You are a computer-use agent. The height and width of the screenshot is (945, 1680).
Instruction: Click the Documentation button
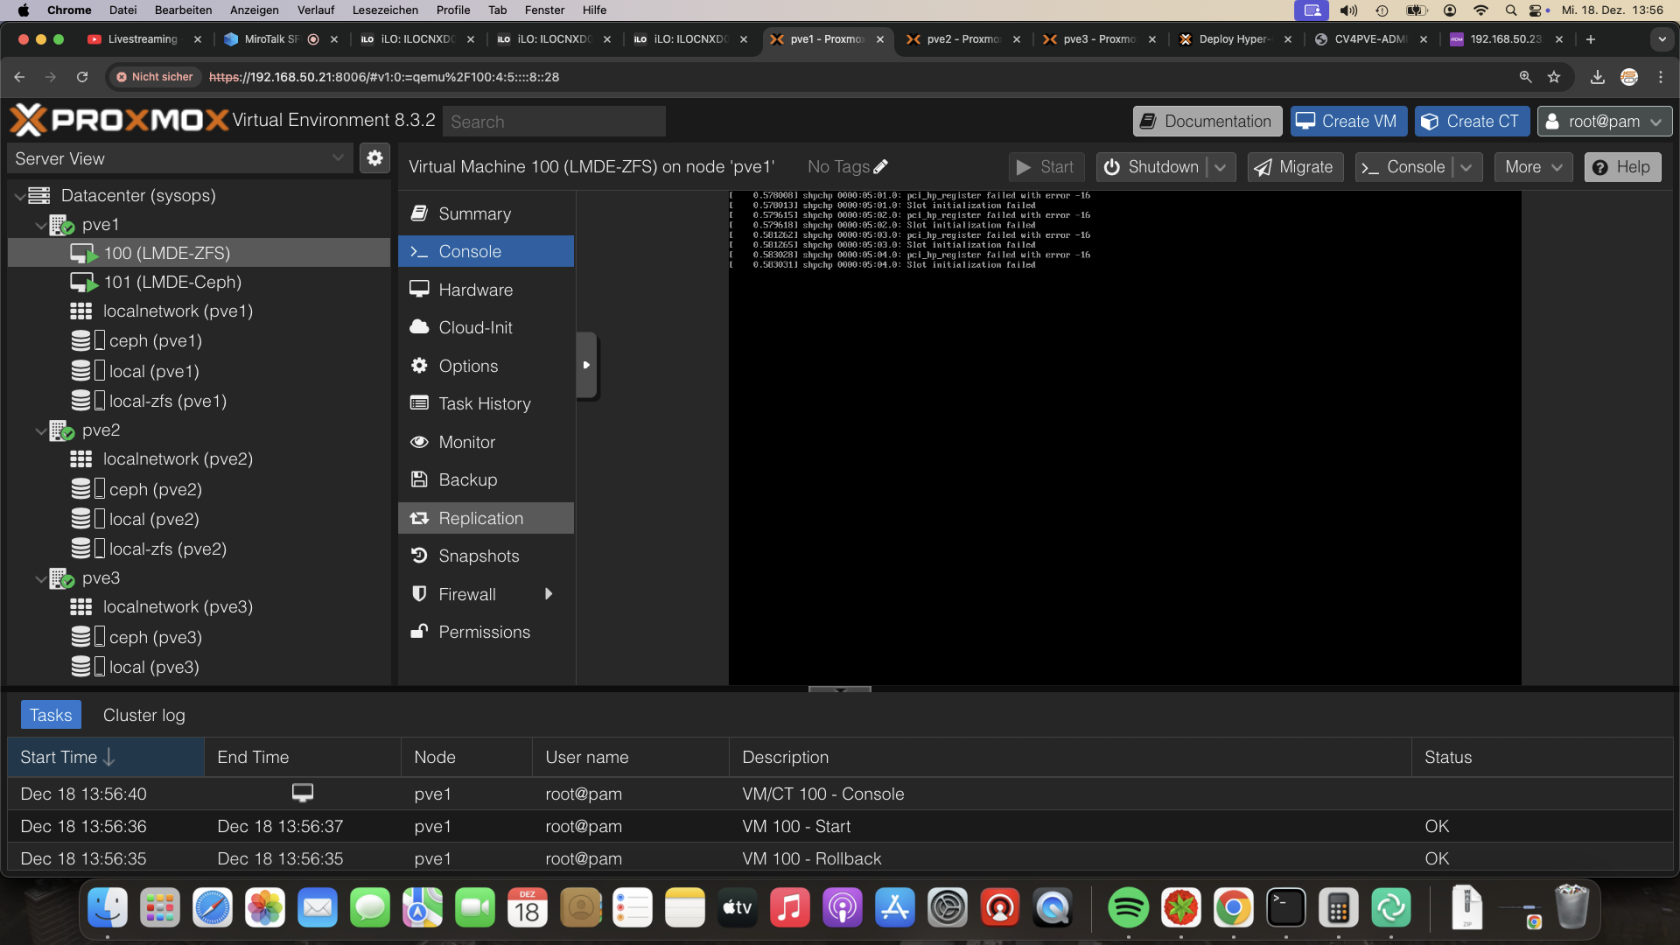(x=1207, y=121)
